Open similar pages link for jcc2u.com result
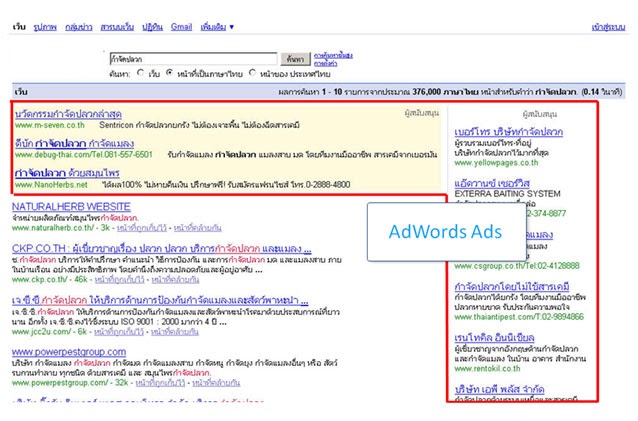This screenshot has width=638, height=421. point(175,332)
